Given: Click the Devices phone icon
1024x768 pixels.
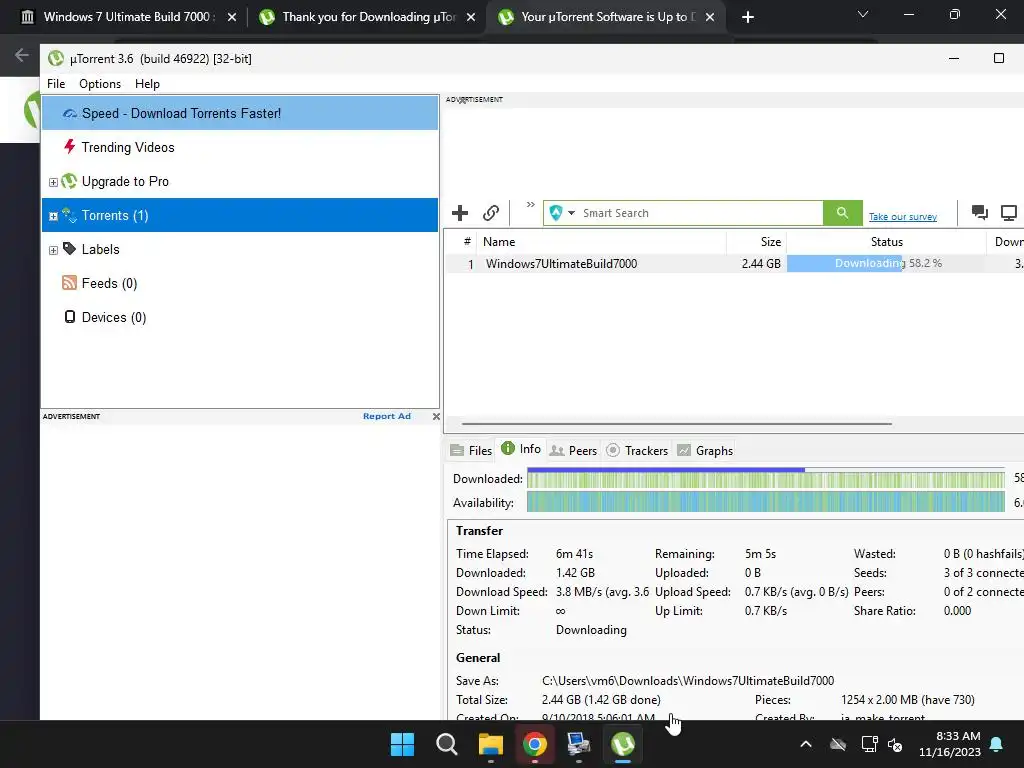Looking at the screenshot, I should coord(69,317).
